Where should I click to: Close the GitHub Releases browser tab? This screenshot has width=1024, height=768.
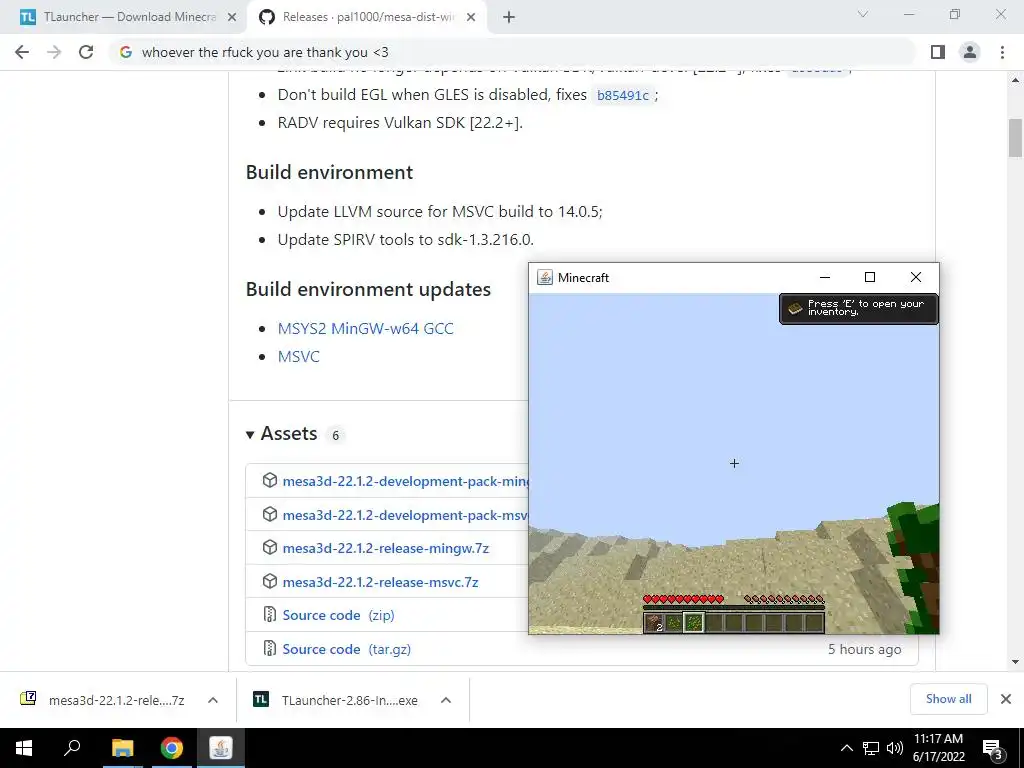click(471, 18)
